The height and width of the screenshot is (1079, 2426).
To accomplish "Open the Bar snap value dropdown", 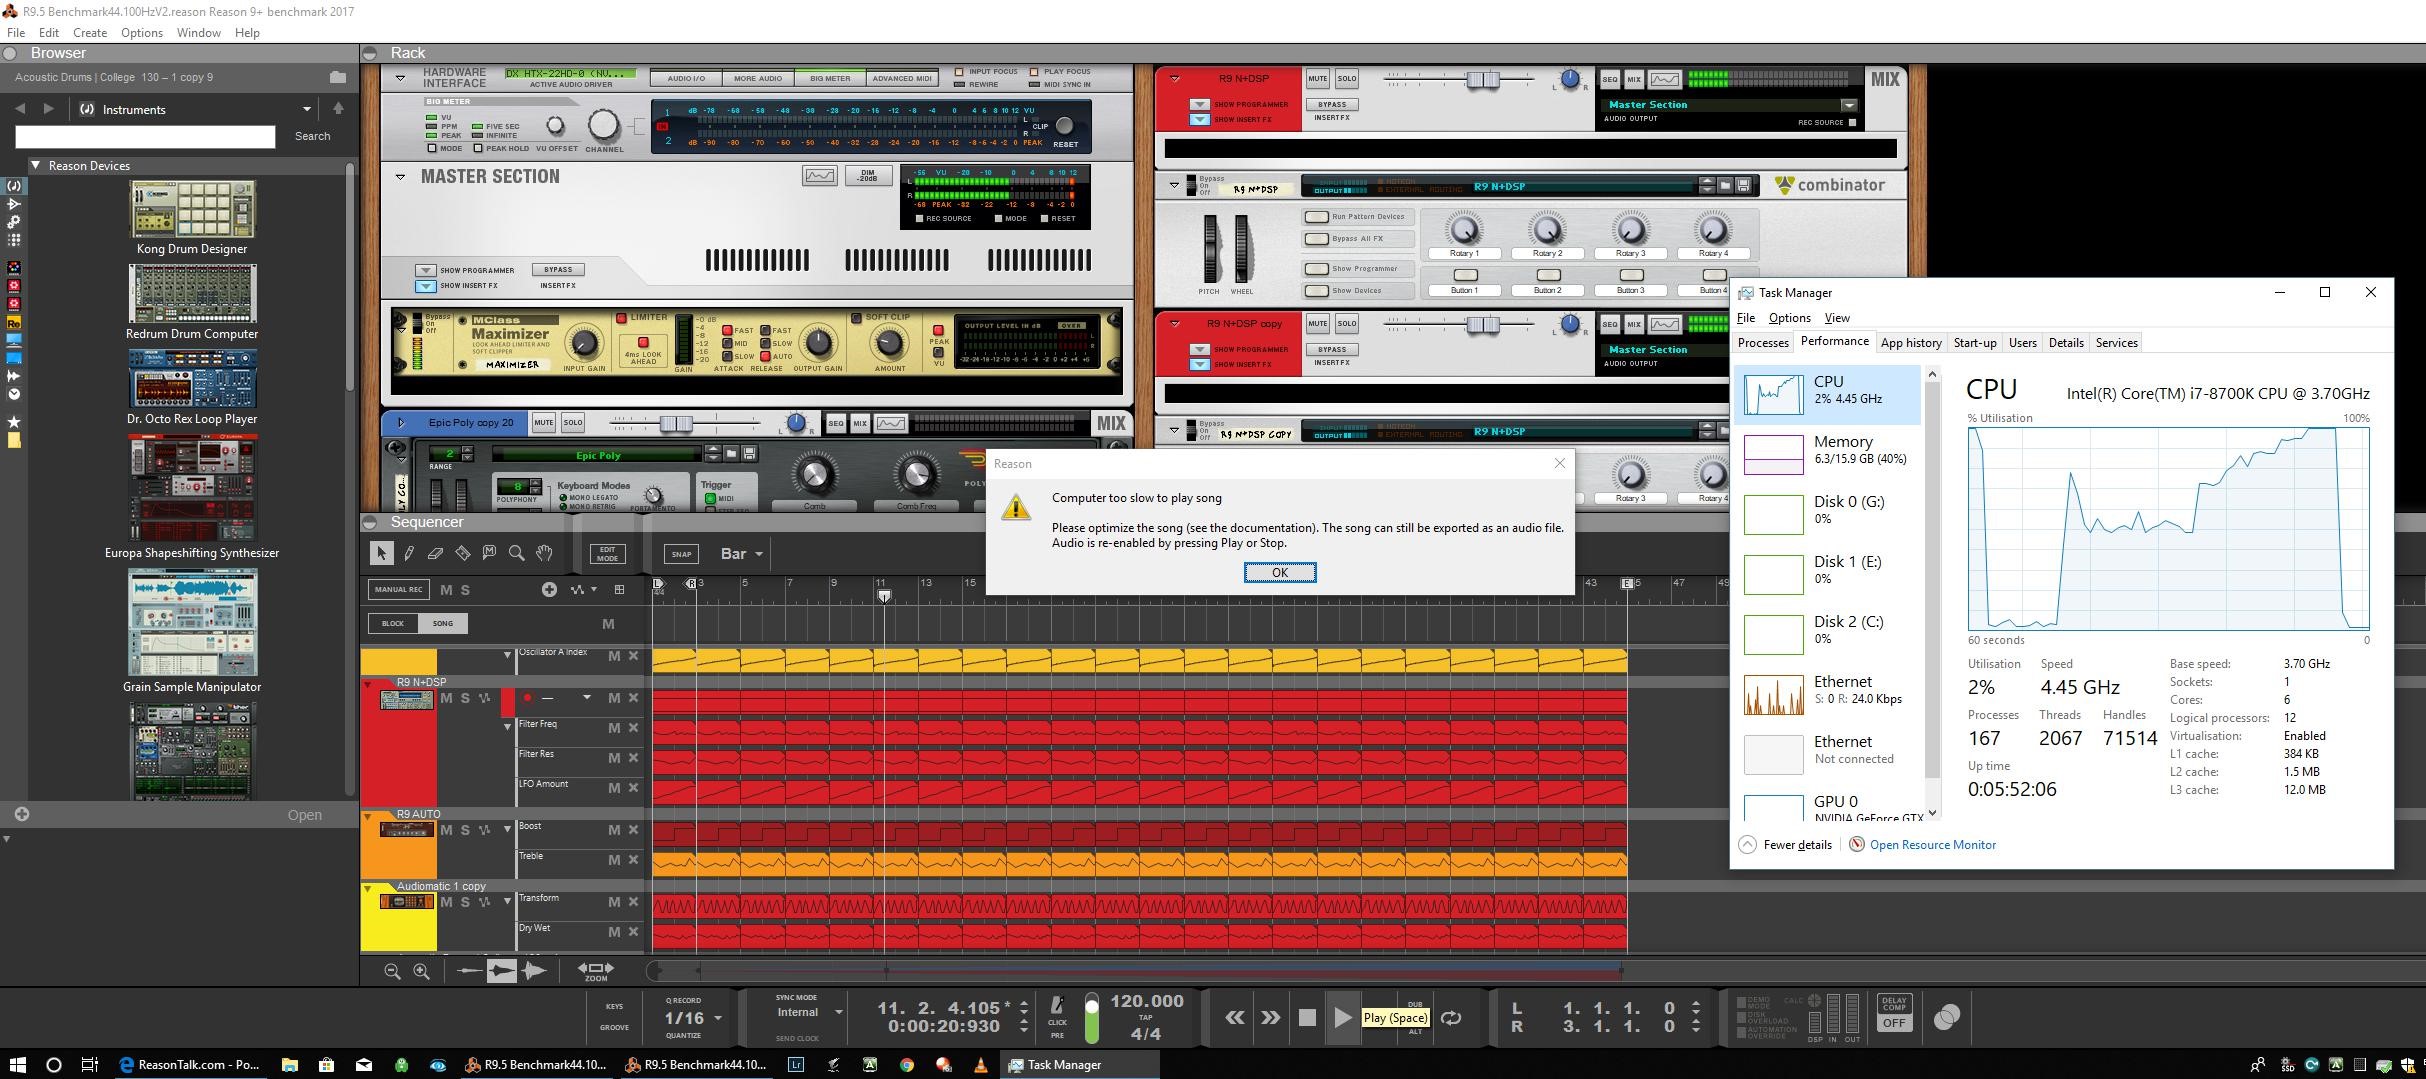I will [742, 554].
